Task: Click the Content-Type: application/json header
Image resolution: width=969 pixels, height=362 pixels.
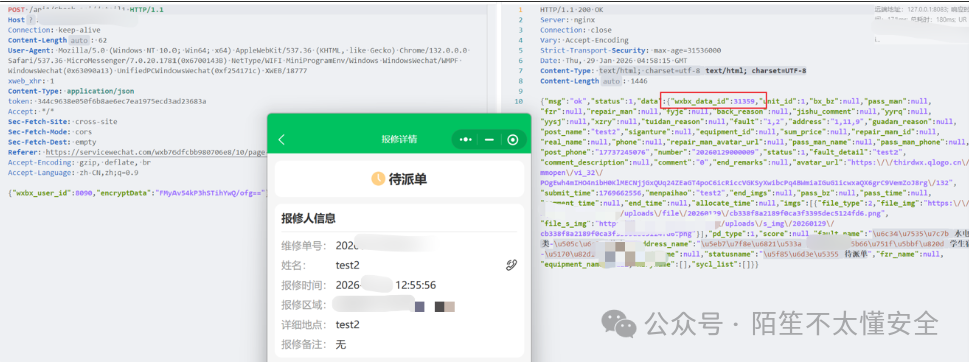Action: (70, 91)
